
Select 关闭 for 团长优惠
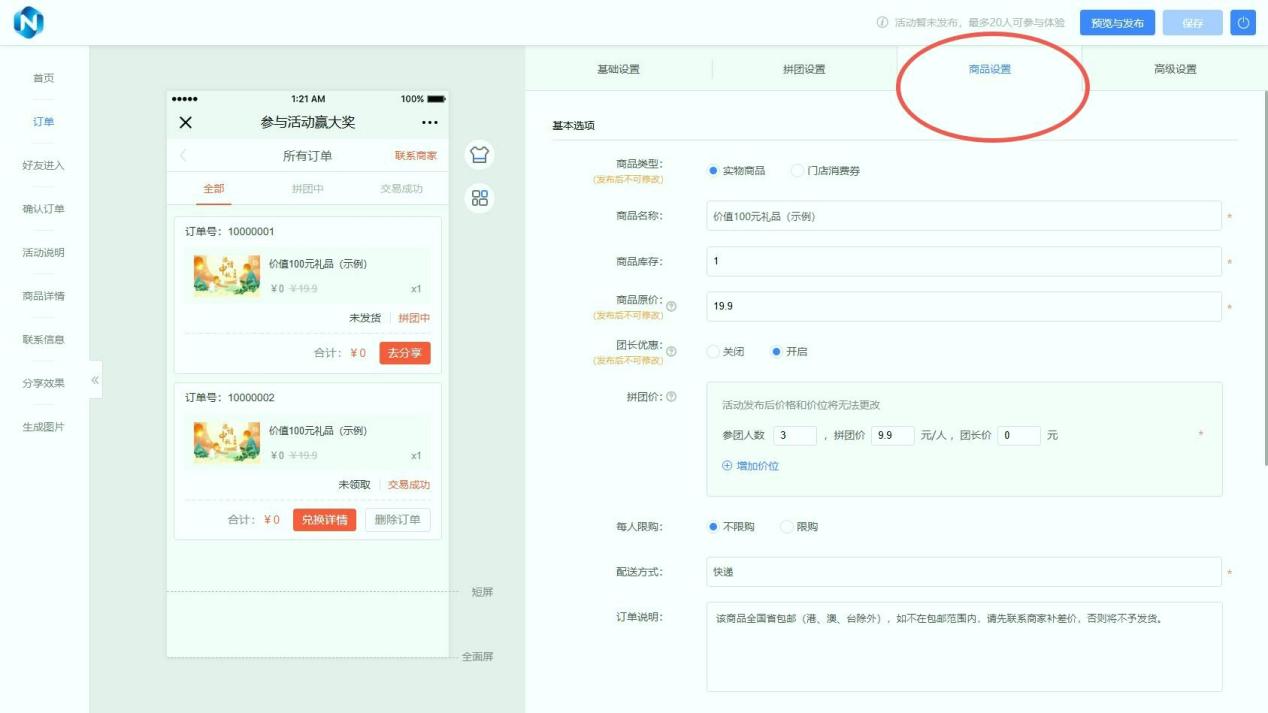(x=713, y=352)
